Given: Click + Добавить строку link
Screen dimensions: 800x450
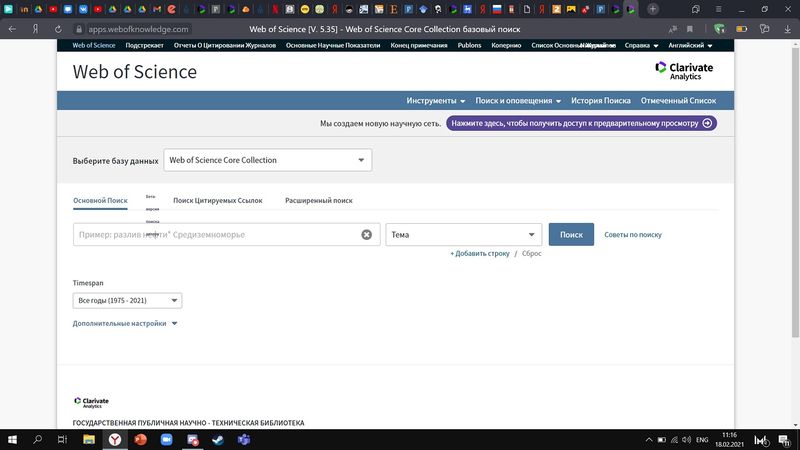Looking at the screenshot, I should 480,254.
